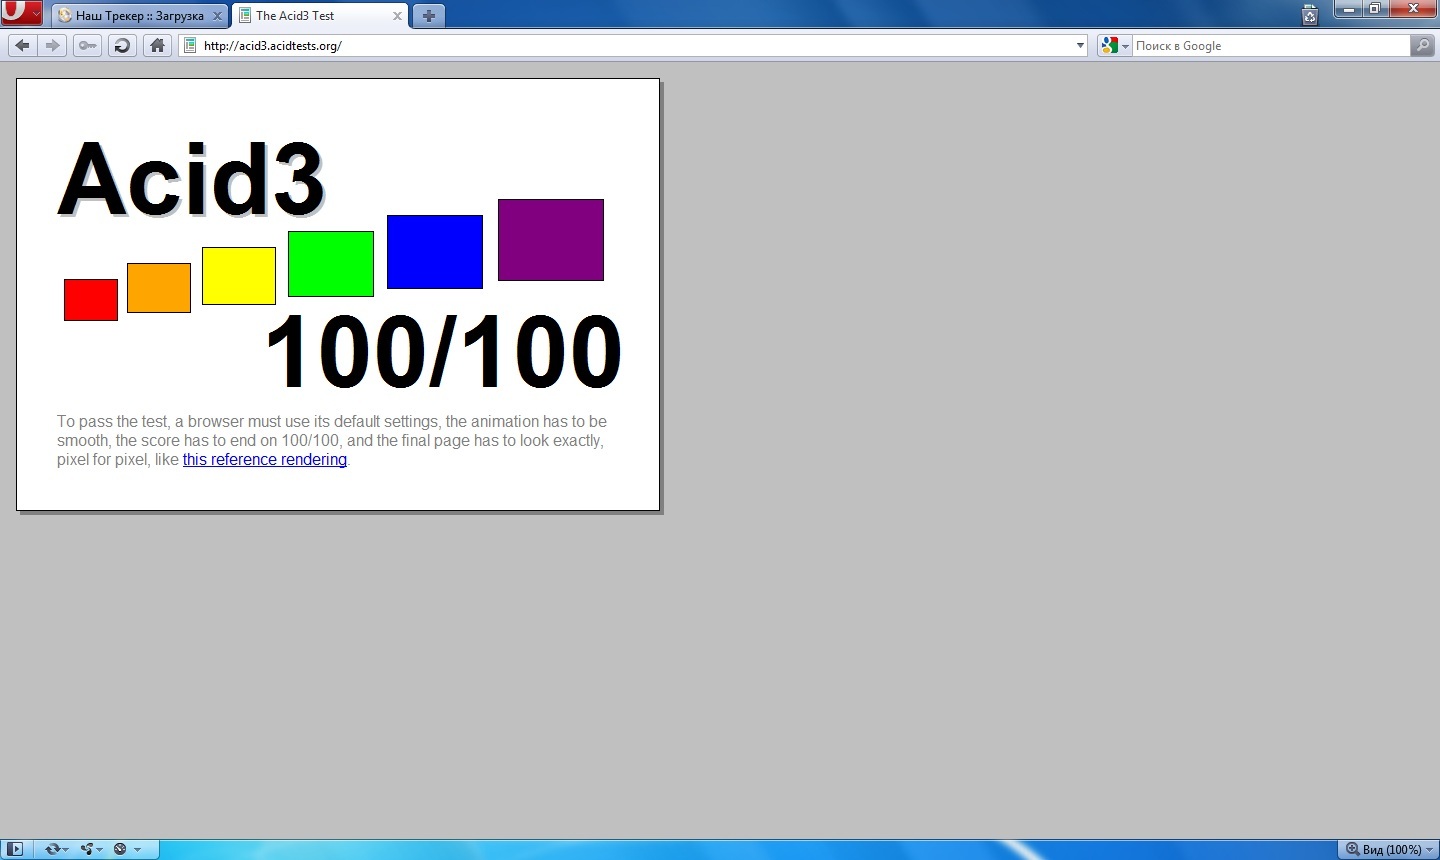Click the 'To pass the test' paragraph
The width and height of the screenshot is (1440, 860).
[332, 441]
